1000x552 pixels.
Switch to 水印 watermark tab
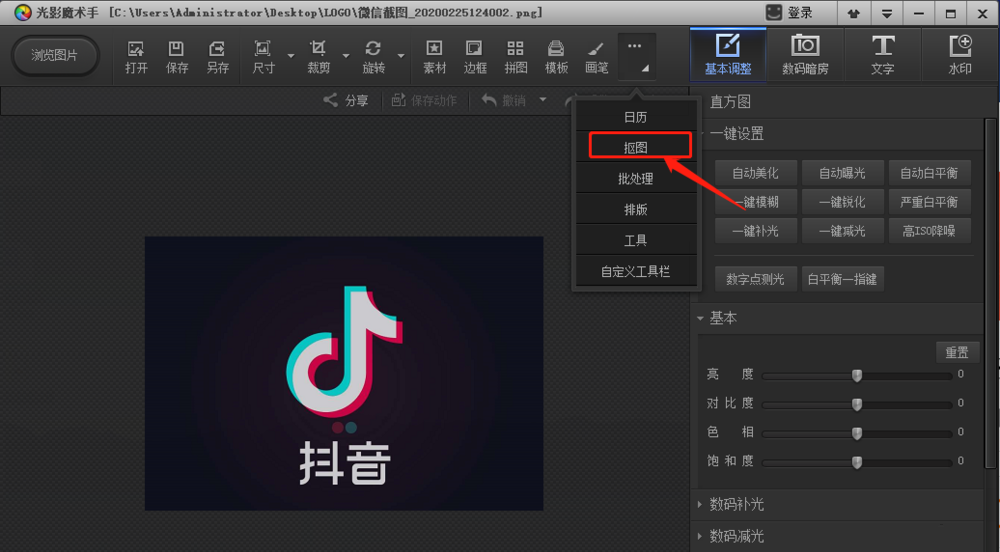pos(960,55)
